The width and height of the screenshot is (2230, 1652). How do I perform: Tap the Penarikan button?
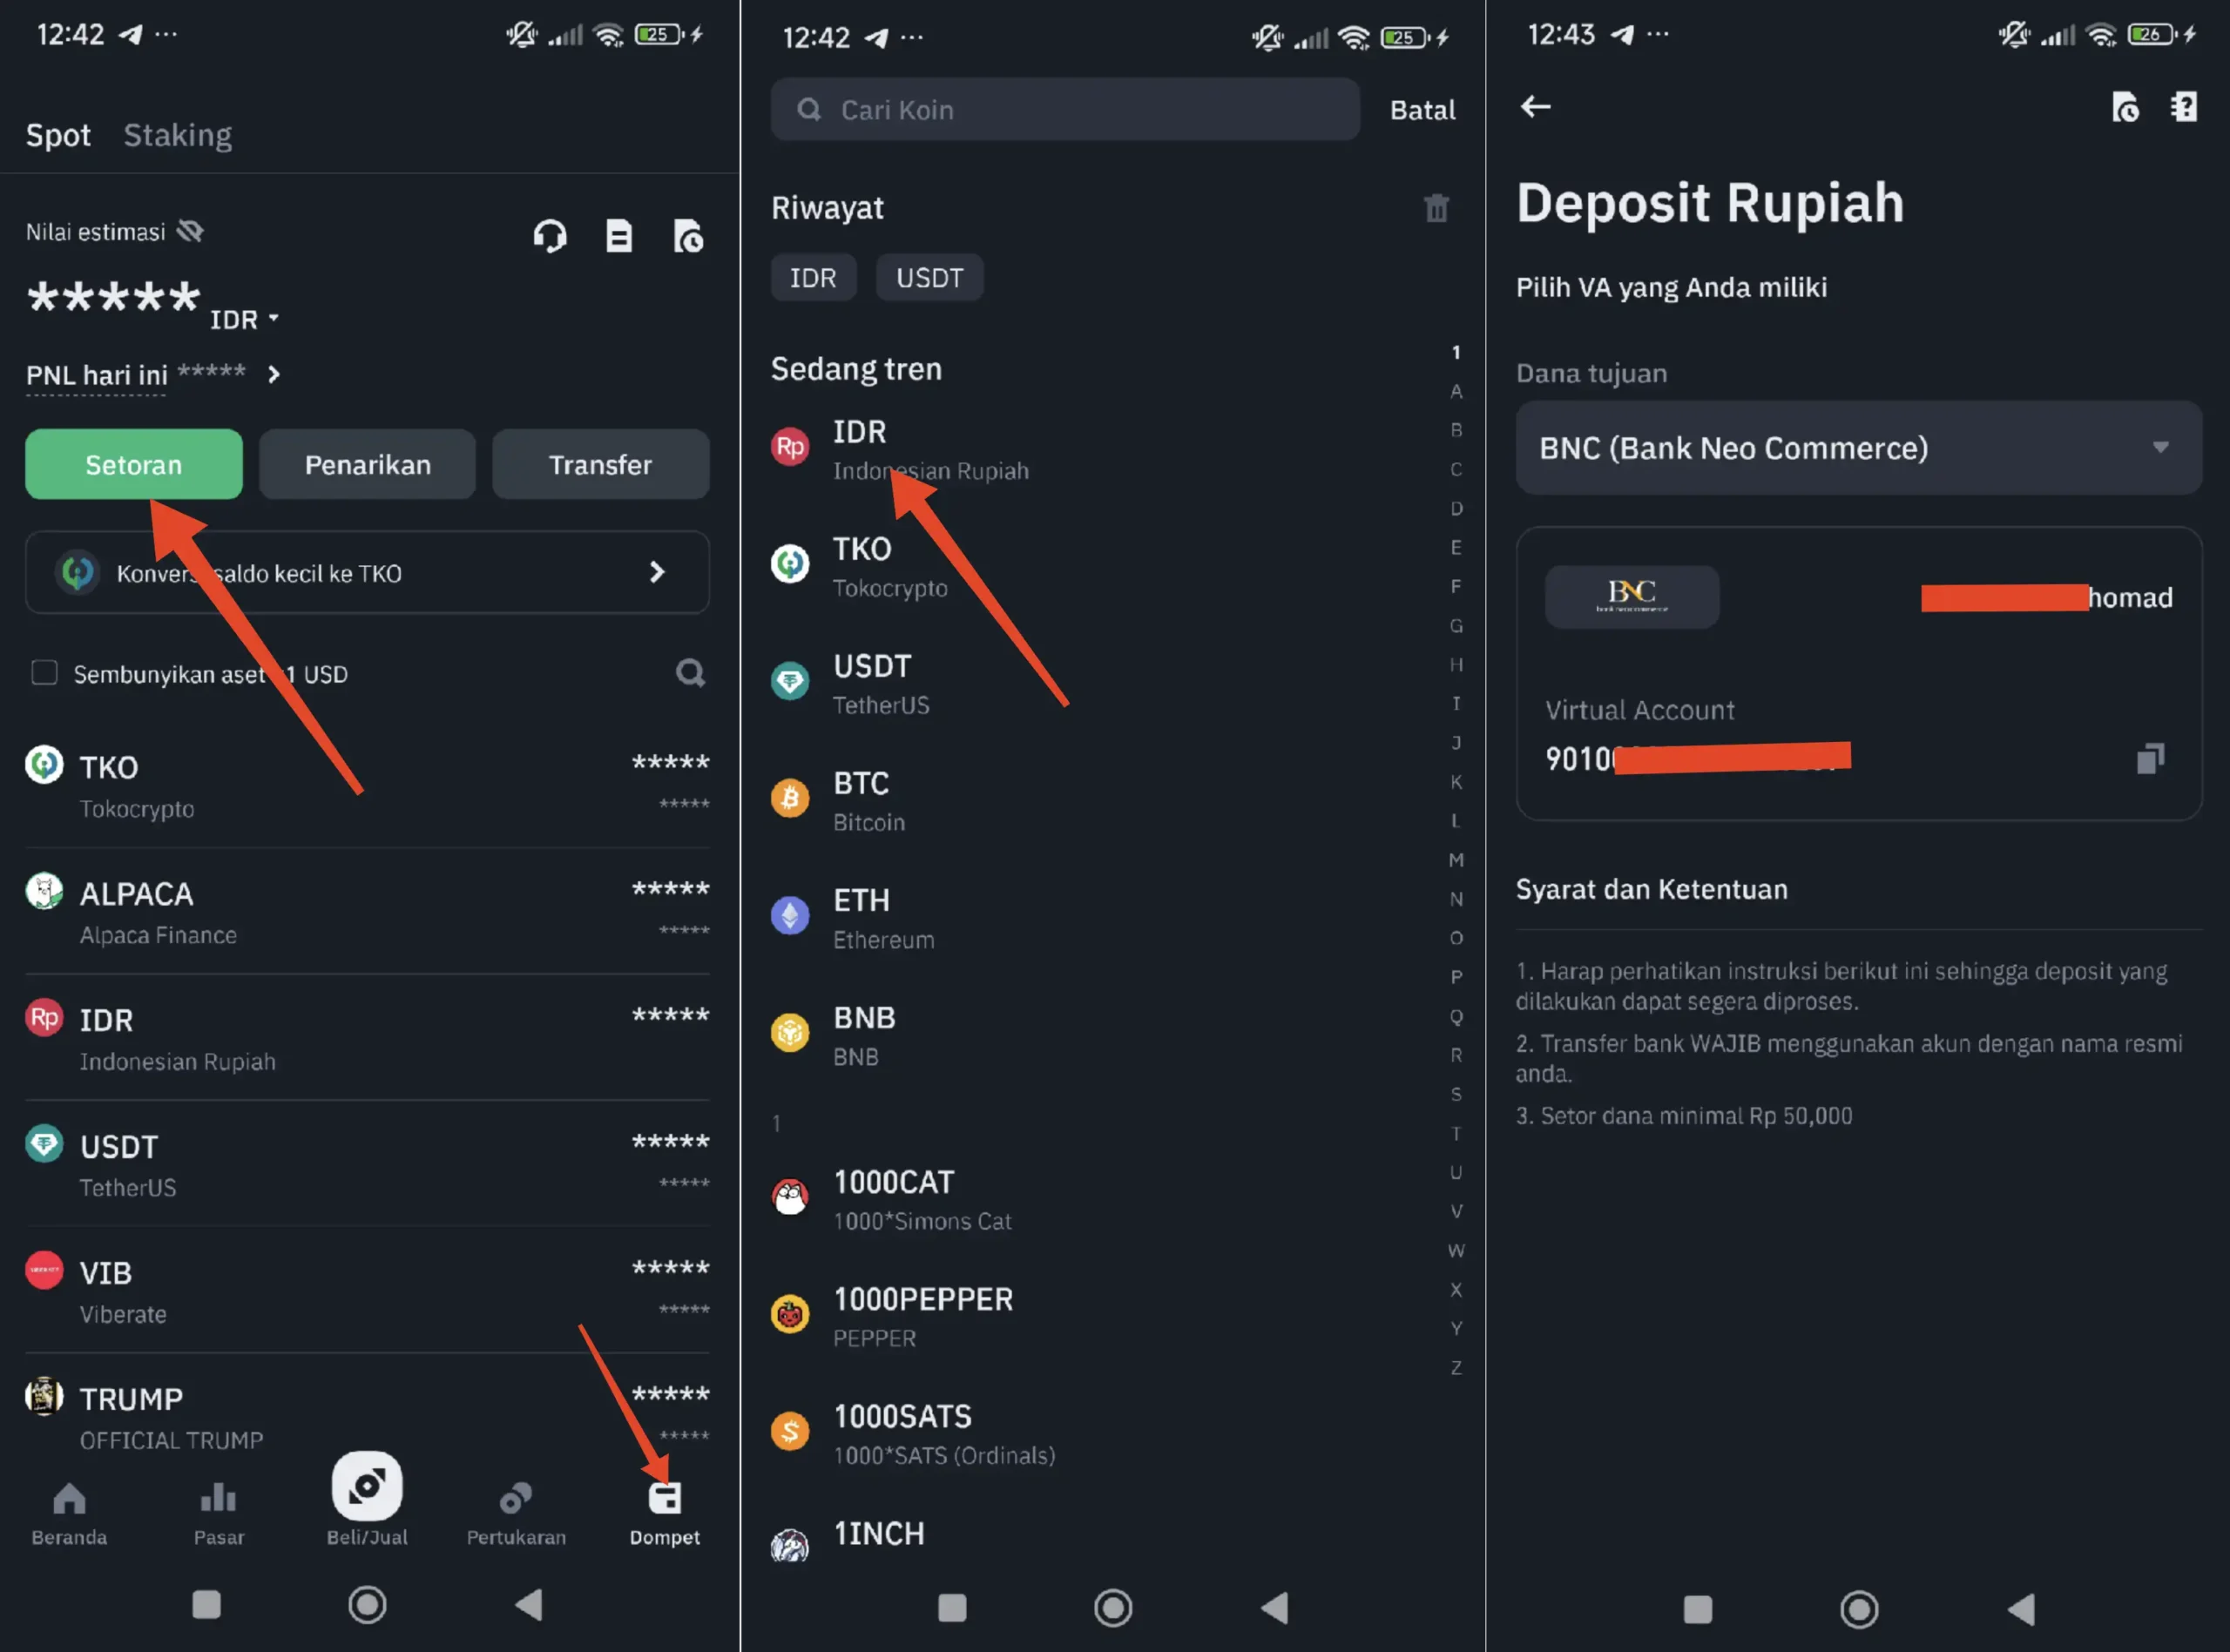[x=367, y=464]
